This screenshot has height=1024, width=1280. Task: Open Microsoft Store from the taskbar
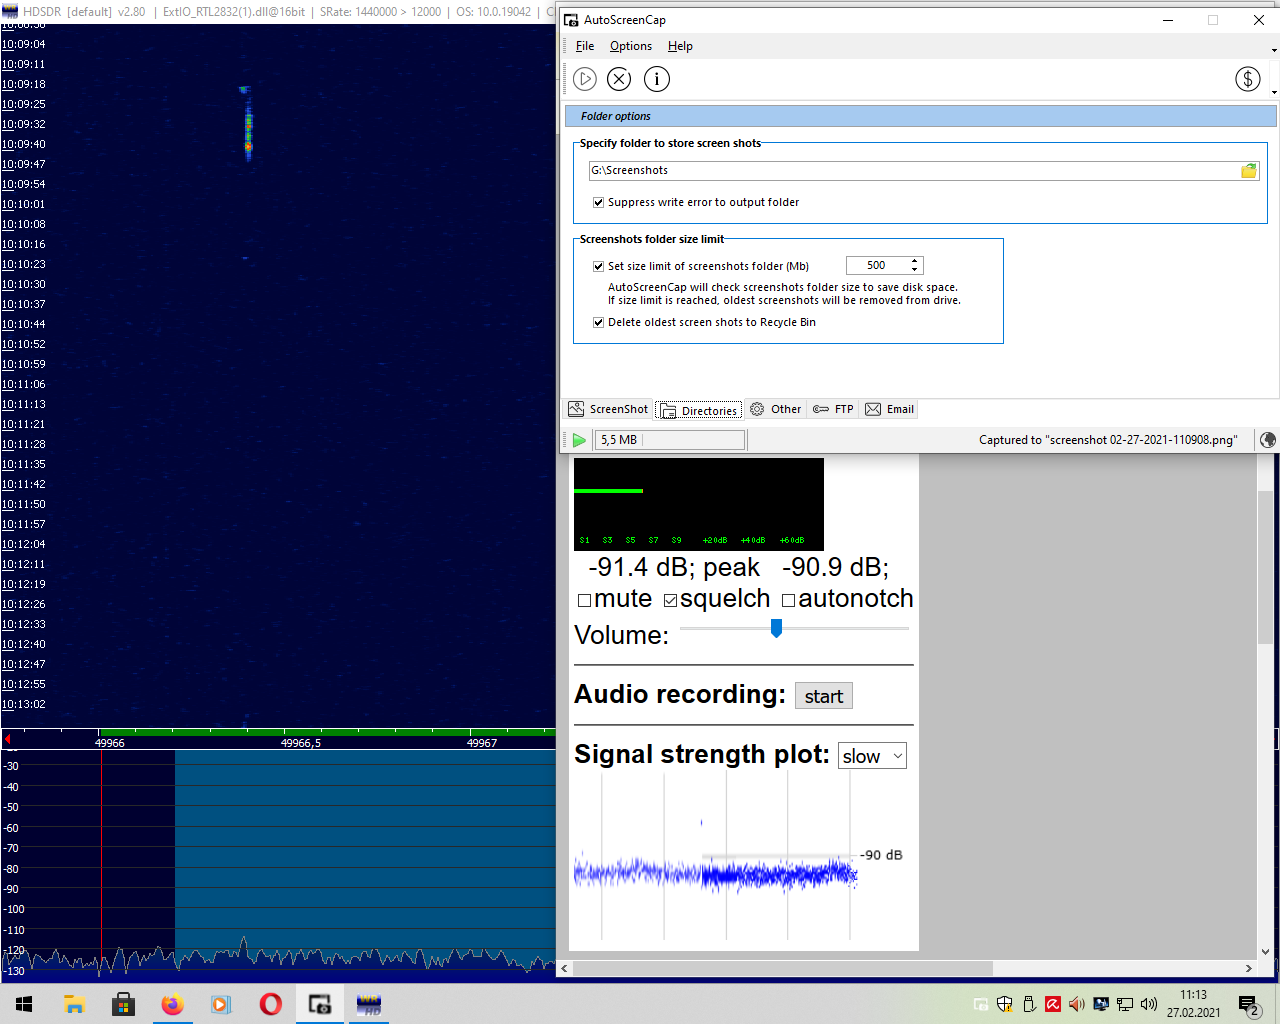tap(123, 1004)
